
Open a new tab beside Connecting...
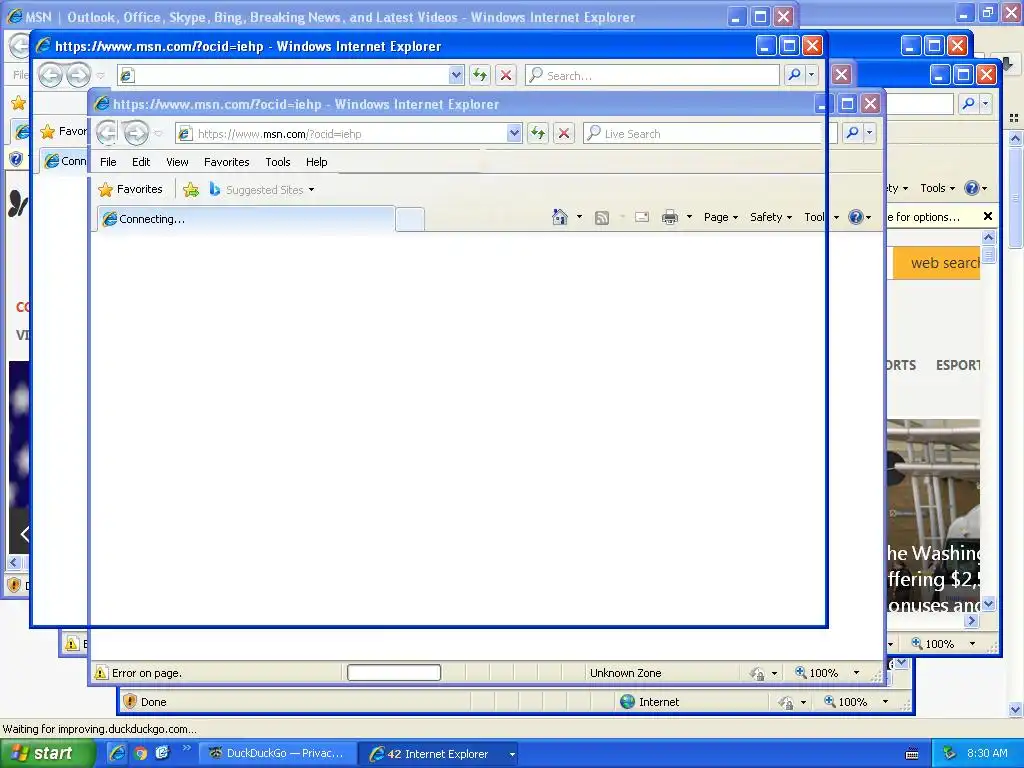coord(410,219)
